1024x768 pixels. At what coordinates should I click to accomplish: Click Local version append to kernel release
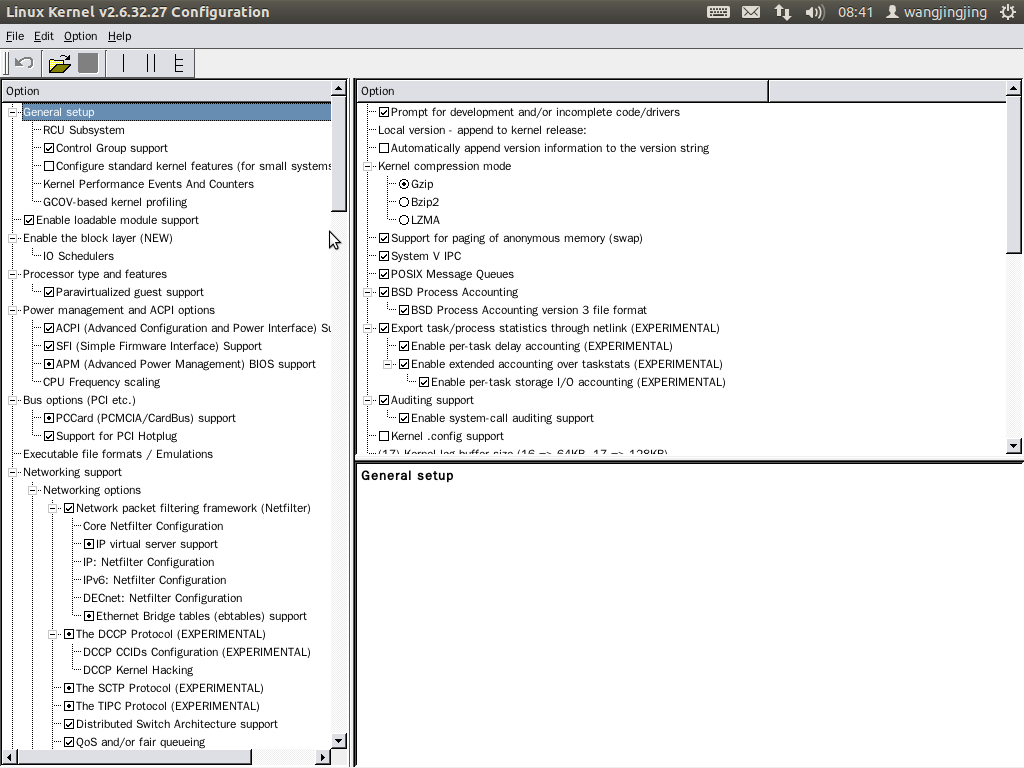pyautogui.click(x=482, y=130)
